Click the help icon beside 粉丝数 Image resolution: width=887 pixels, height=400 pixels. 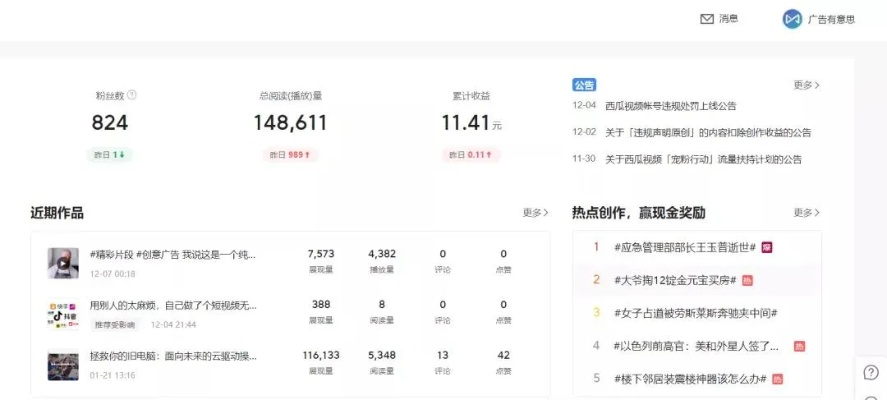click(x=132, y=95)
